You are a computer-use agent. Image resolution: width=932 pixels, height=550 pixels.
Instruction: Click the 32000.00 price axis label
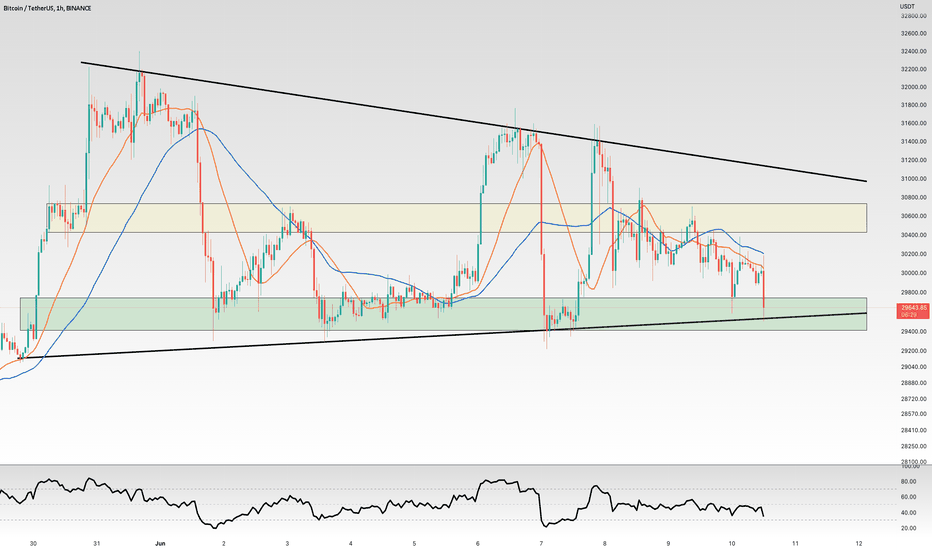pyautogui.click(x=914, y=87)
